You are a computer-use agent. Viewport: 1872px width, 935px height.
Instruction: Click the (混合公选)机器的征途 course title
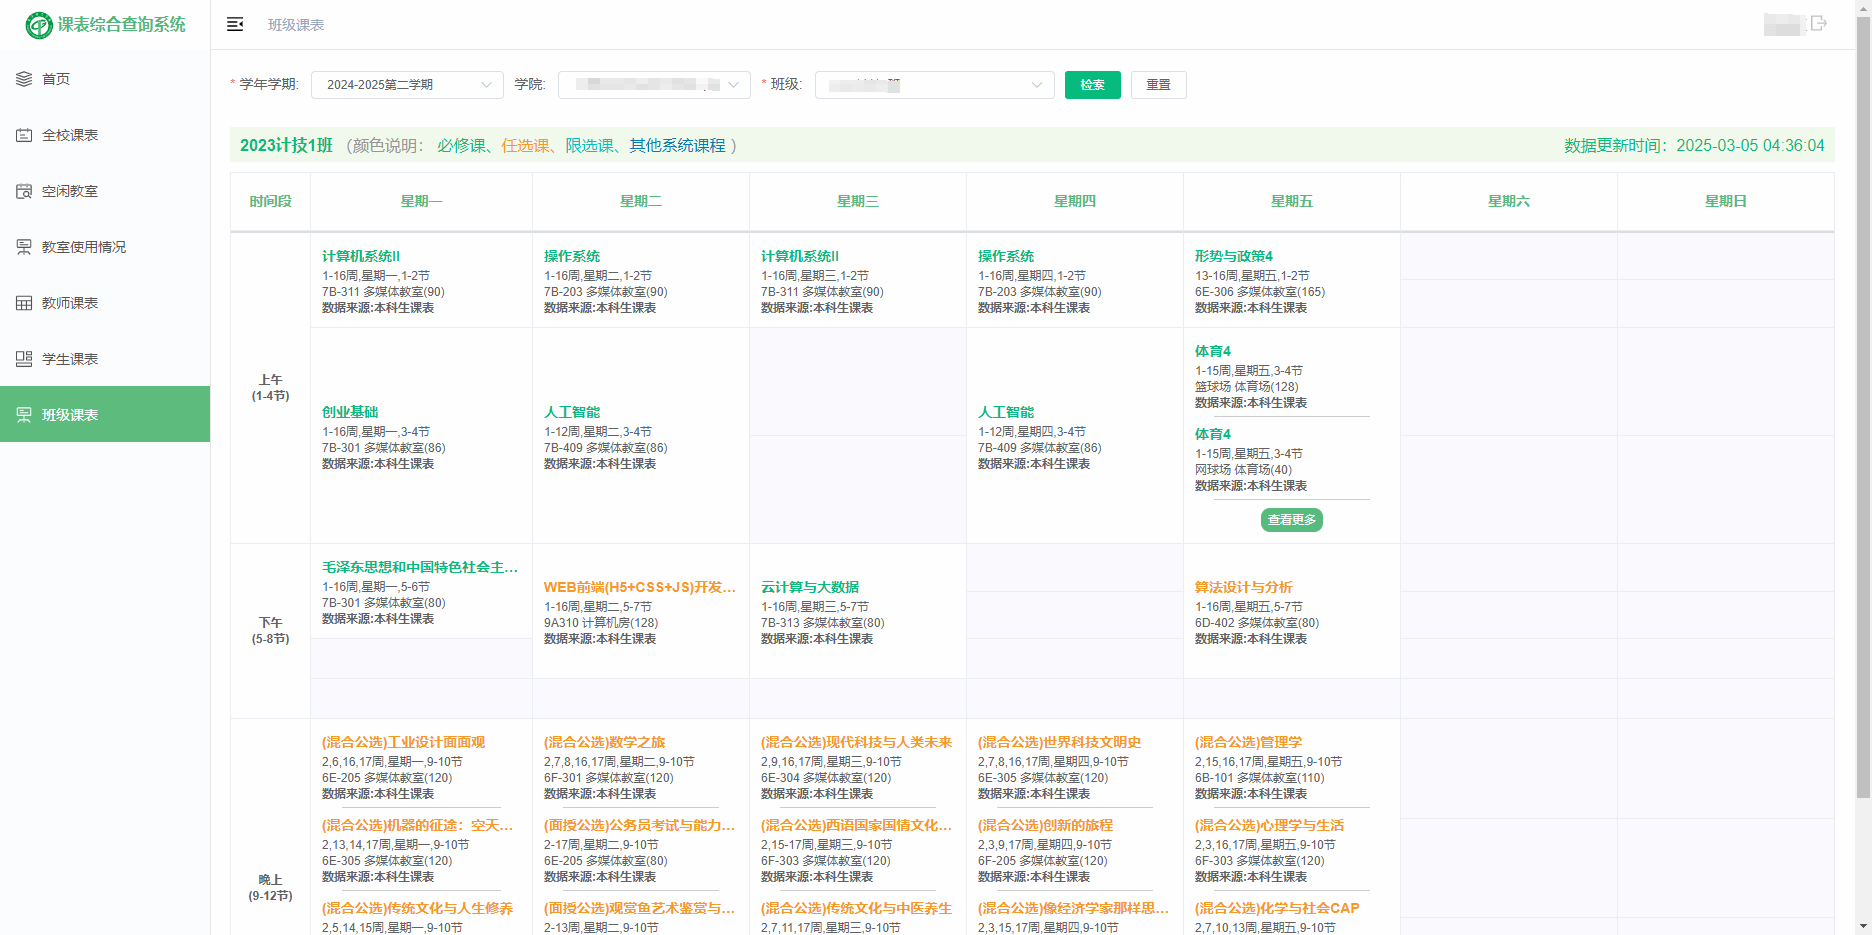coord(418,825)
